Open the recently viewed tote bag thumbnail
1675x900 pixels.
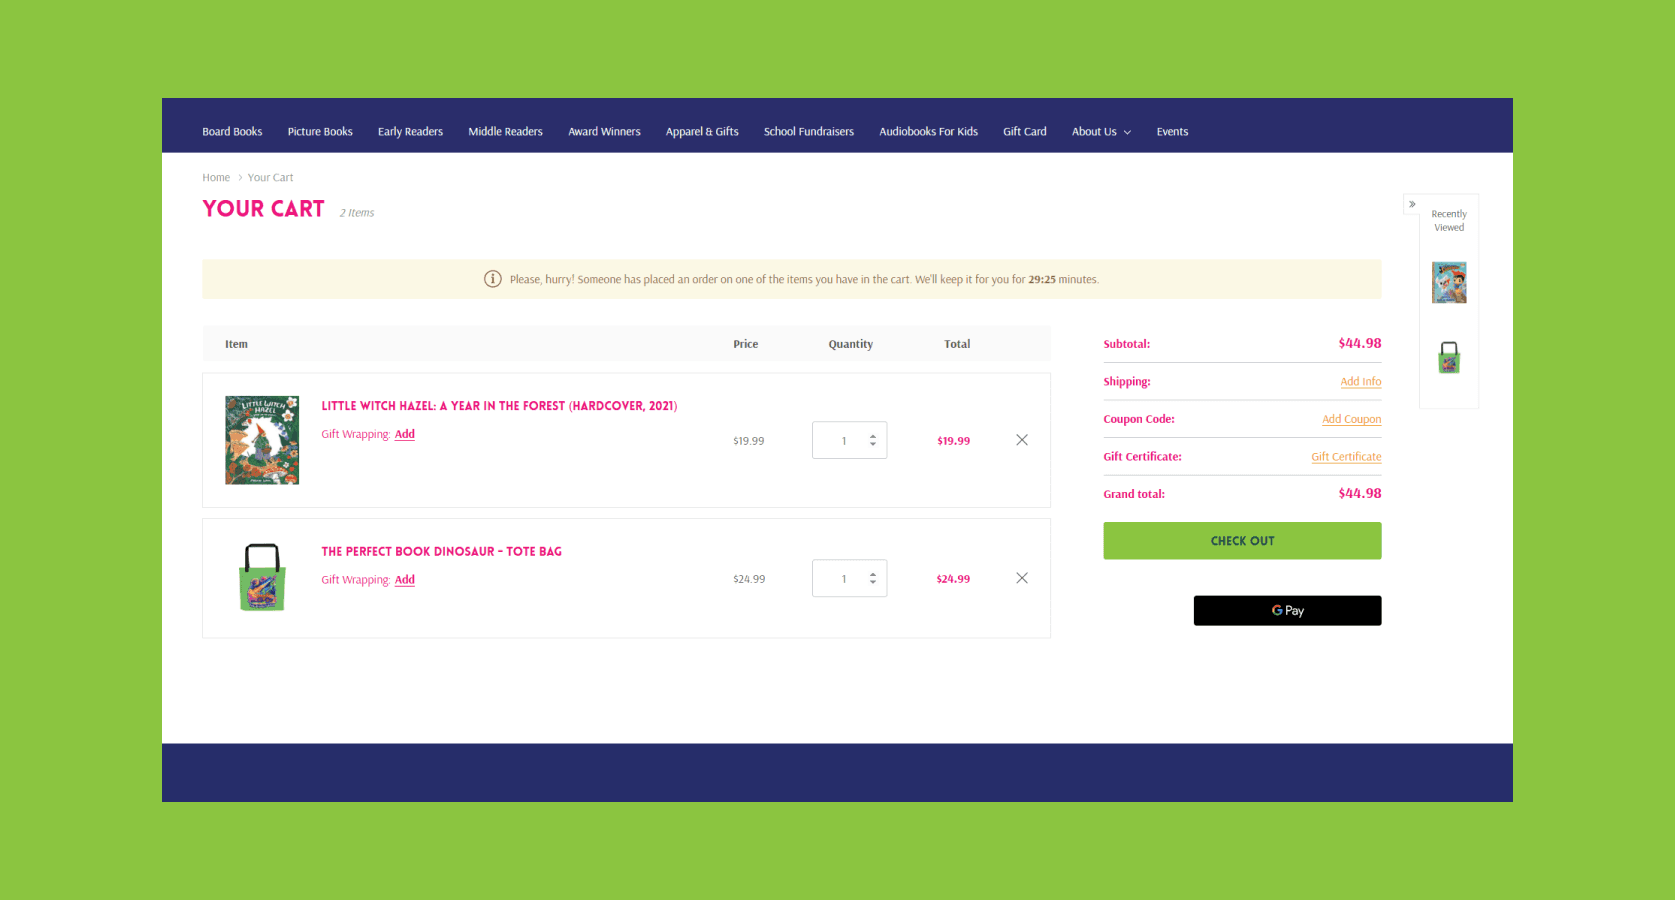[x=1449, y=357]
